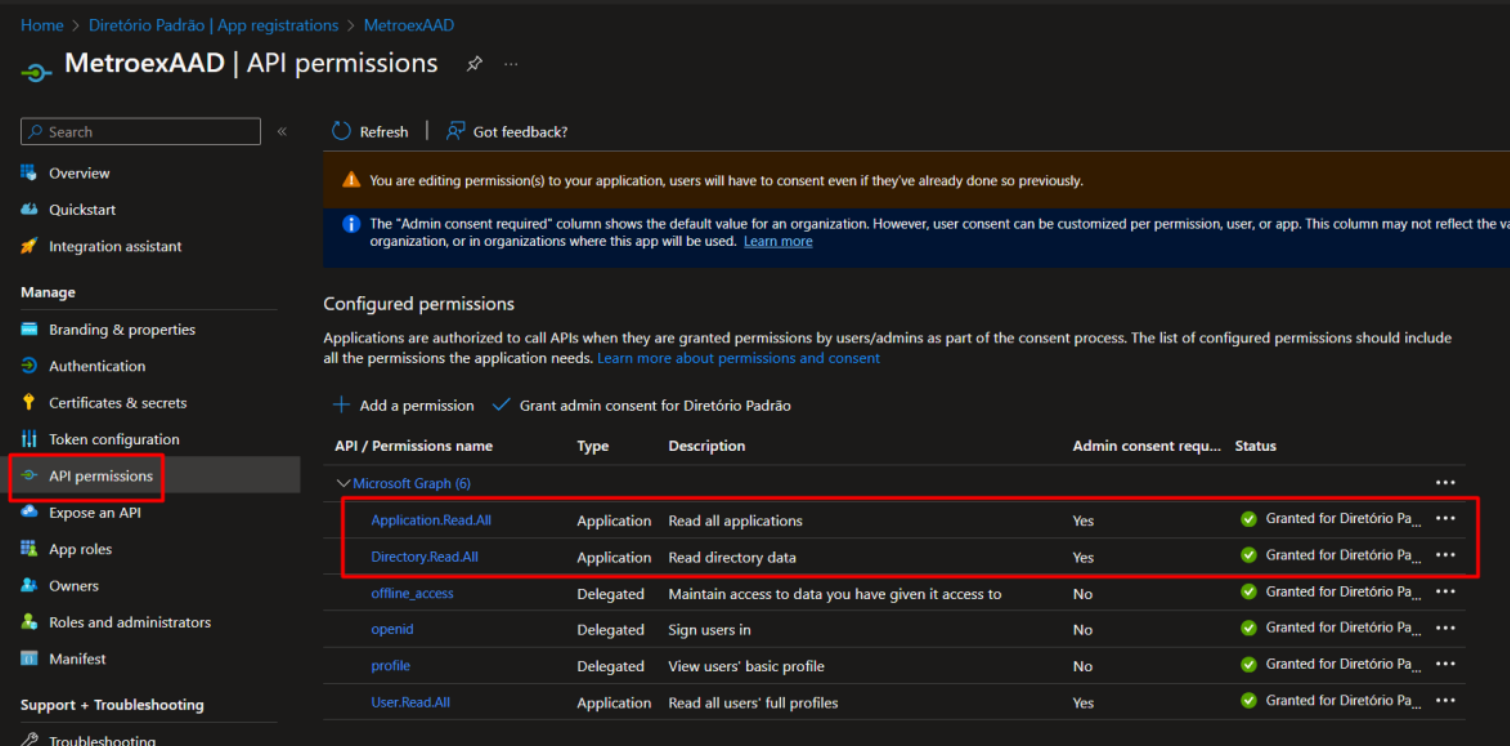Open the ellipsis menu beside the title
Viewport: 1510px width, 746px height.
click(511, 64)
